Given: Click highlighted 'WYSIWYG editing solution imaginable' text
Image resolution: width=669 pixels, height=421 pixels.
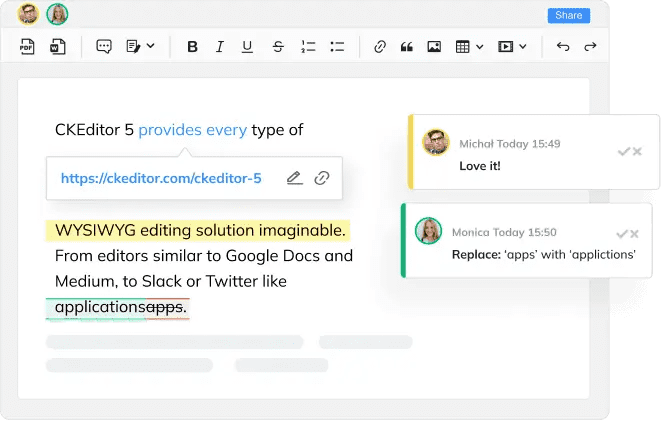Looking at the screenshot, I should (200, 230).
